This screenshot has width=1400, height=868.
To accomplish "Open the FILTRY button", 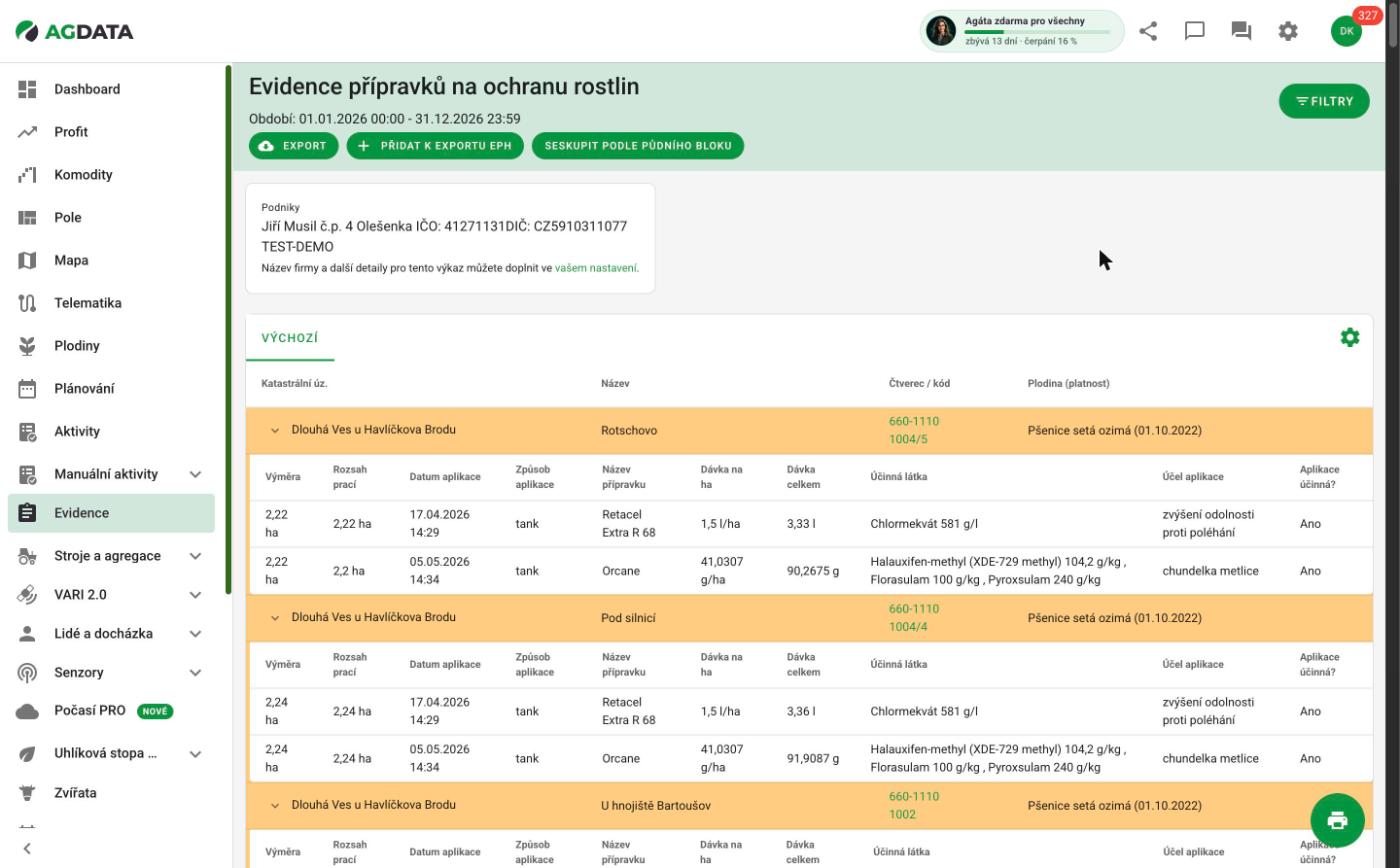I will coord(1324,101).
